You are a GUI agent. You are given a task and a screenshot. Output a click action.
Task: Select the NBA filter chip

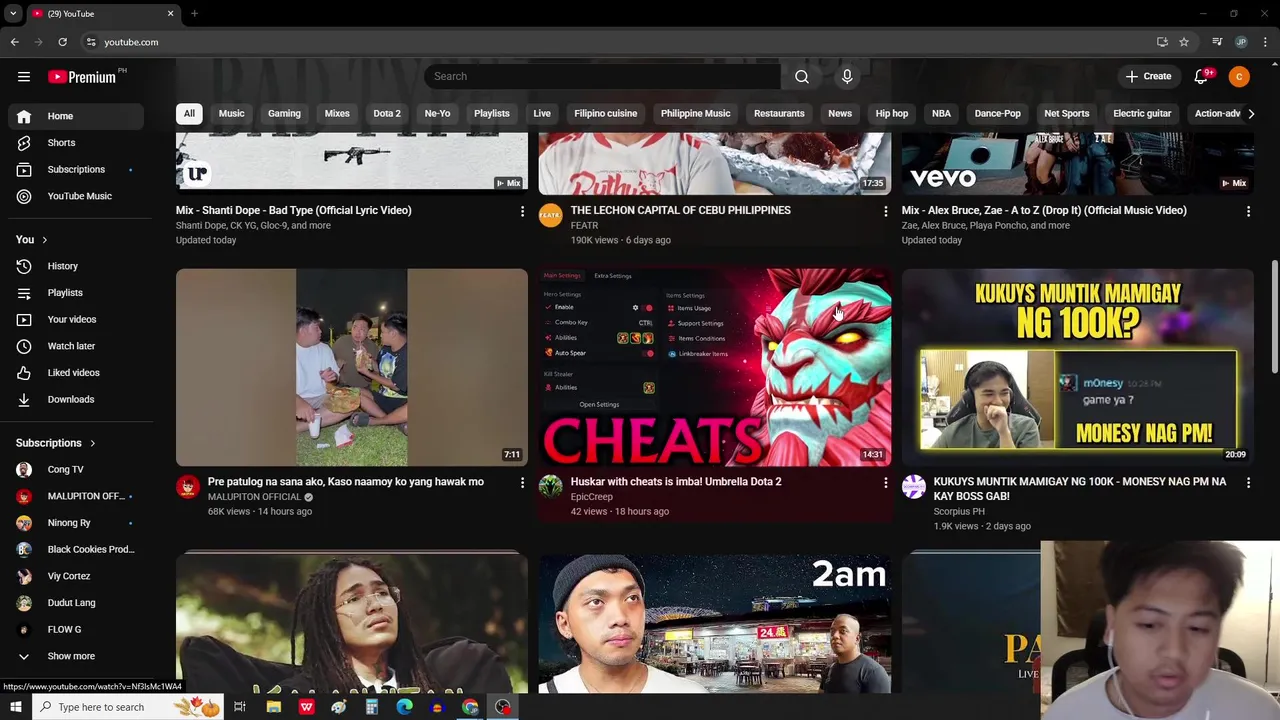pyautogui.click(x=941, y=113)
